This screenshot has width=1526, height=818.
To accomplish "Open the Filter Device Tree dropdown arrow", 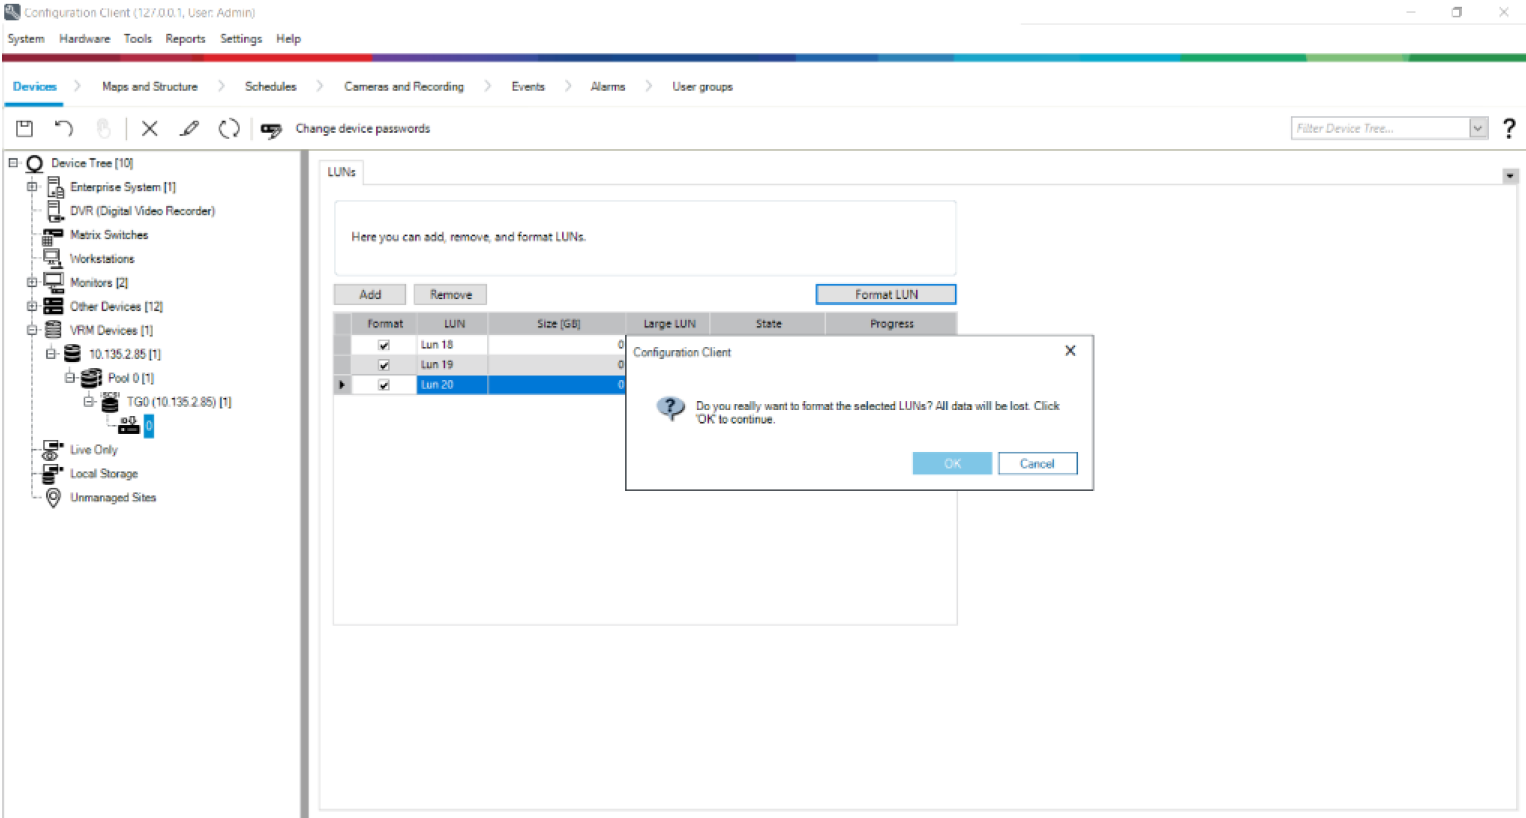I will (1478, 128).
